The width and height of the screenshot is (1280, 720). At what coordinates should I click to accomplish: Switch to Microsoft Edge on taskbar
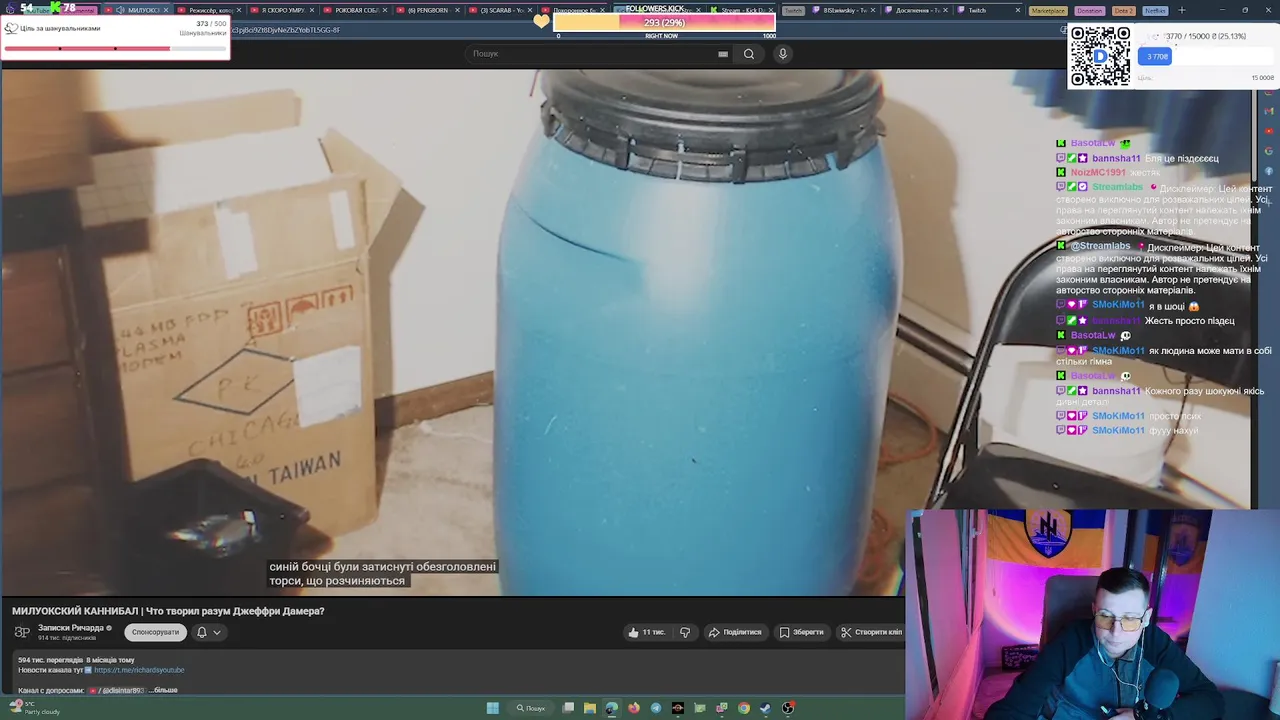tap(612, 708)
